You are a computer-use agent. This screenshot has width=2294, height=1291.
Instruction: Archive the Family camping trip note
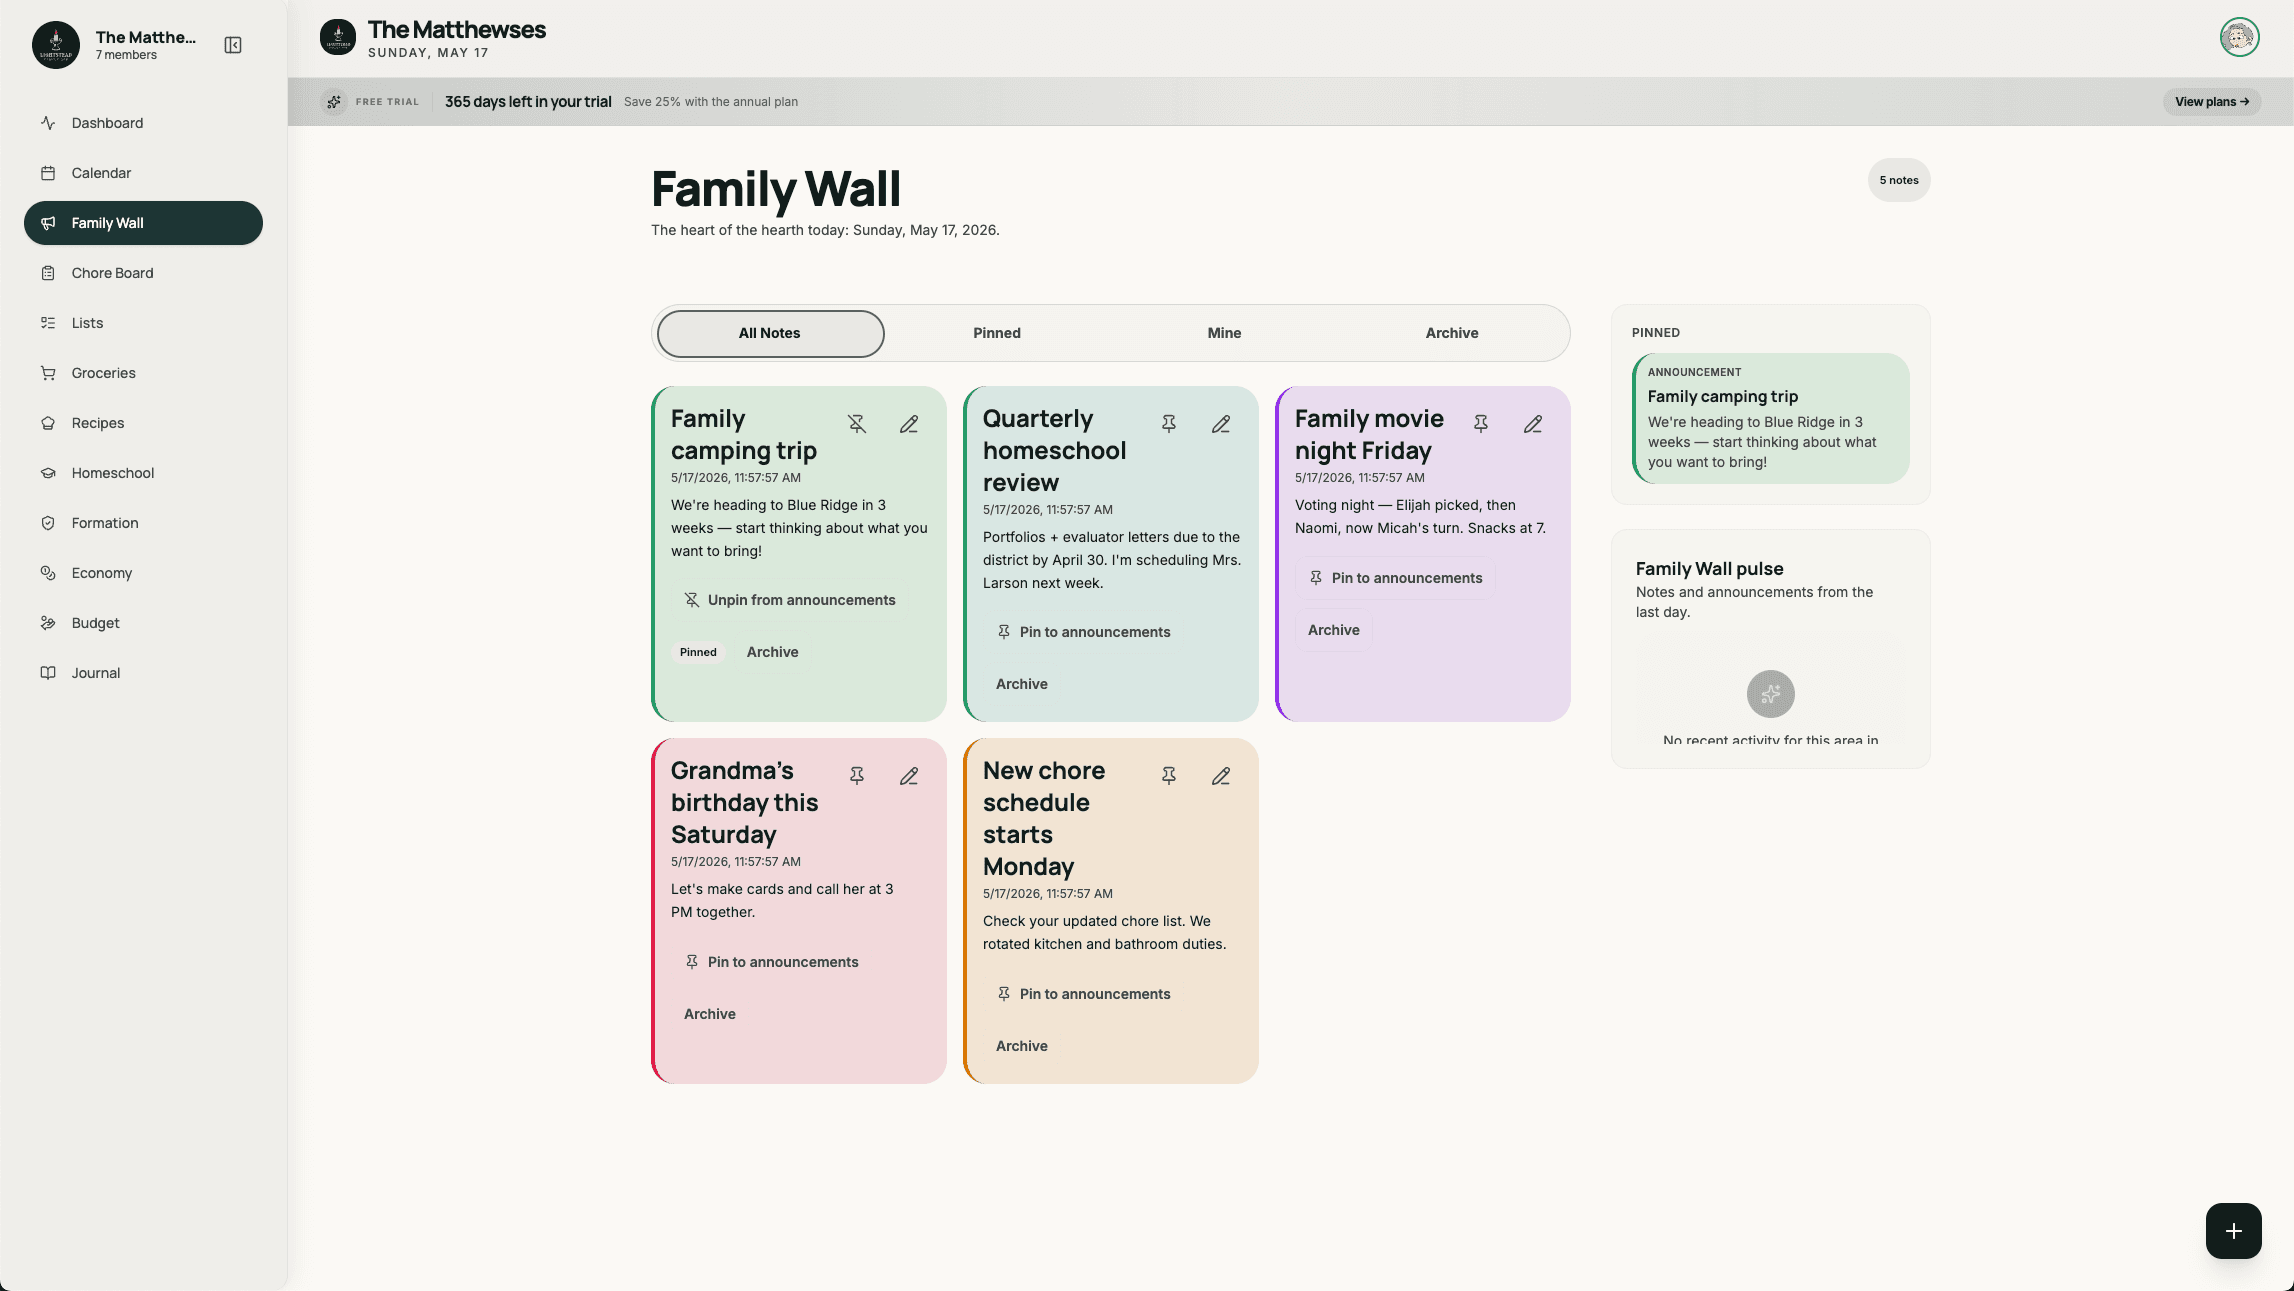coord(772,652)
